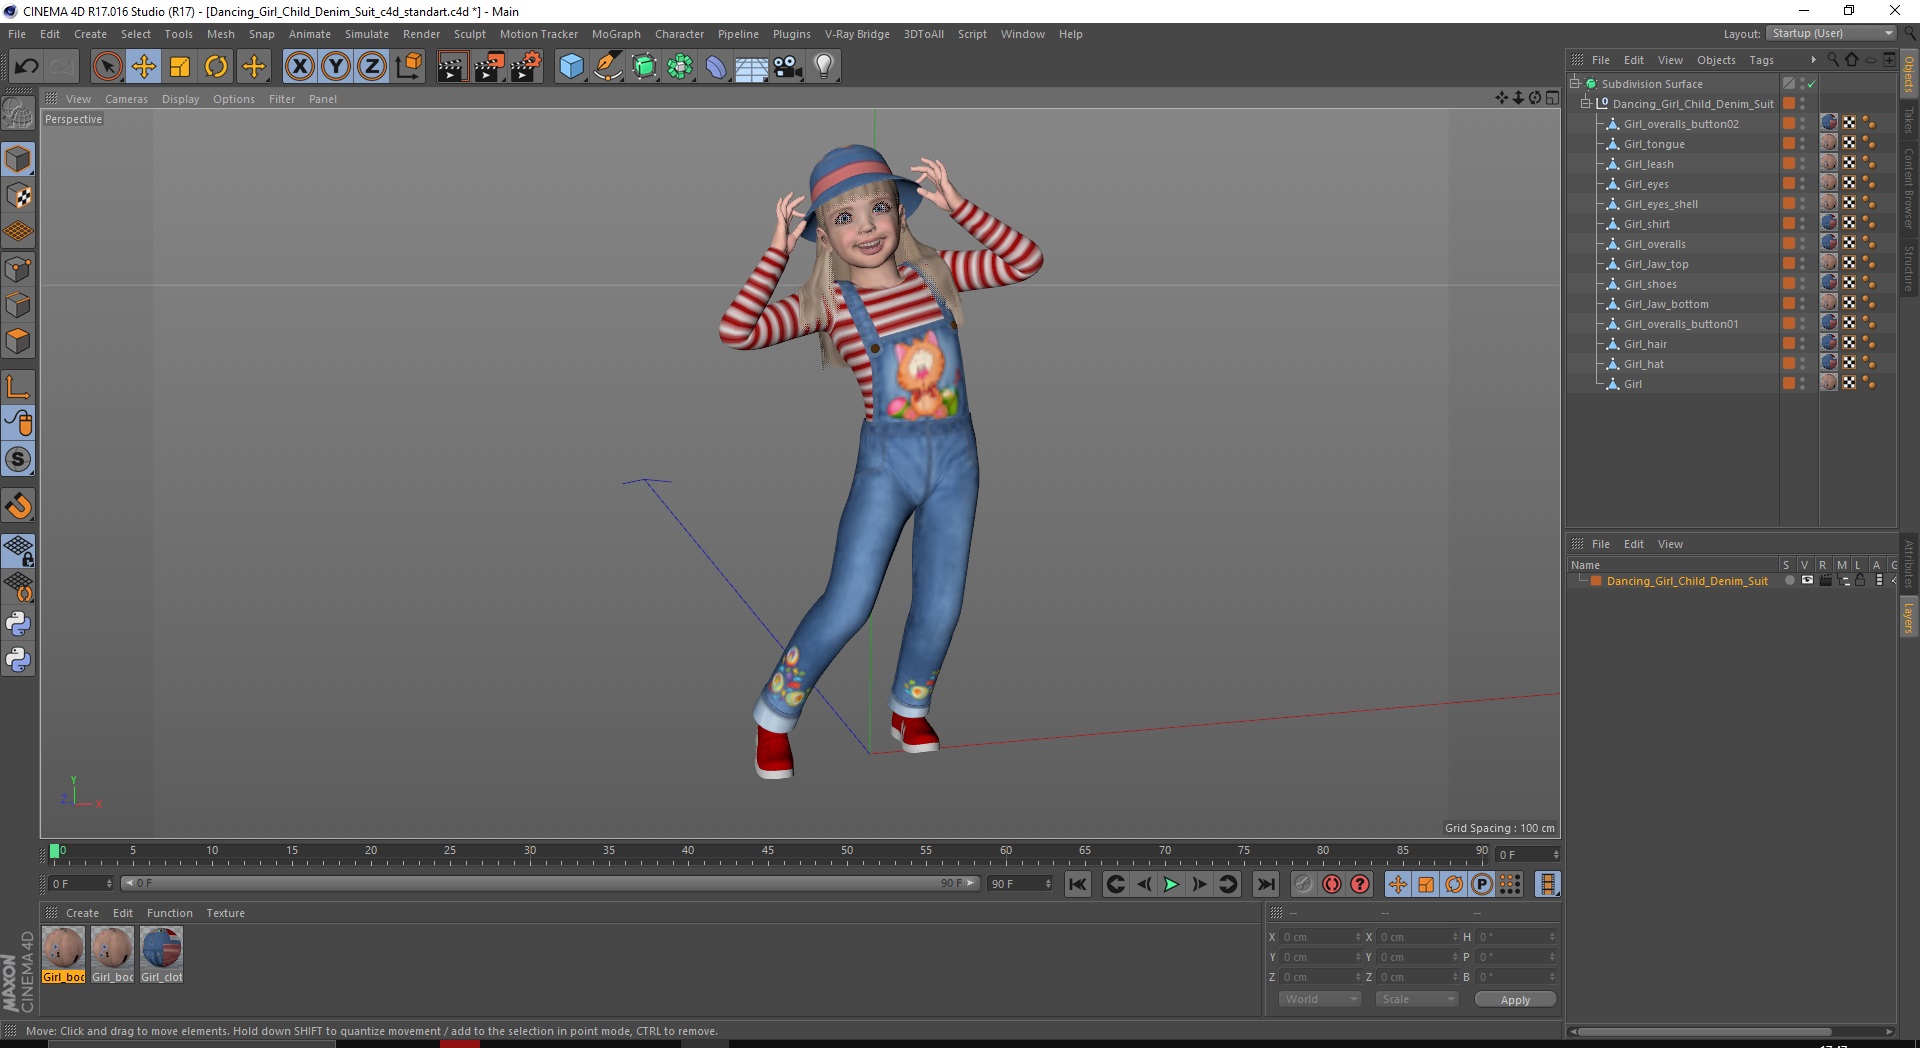The image size is (1920, 1048).
Task: Toggle visibility dots for Girl_shirt
Action: (1803, 224)
